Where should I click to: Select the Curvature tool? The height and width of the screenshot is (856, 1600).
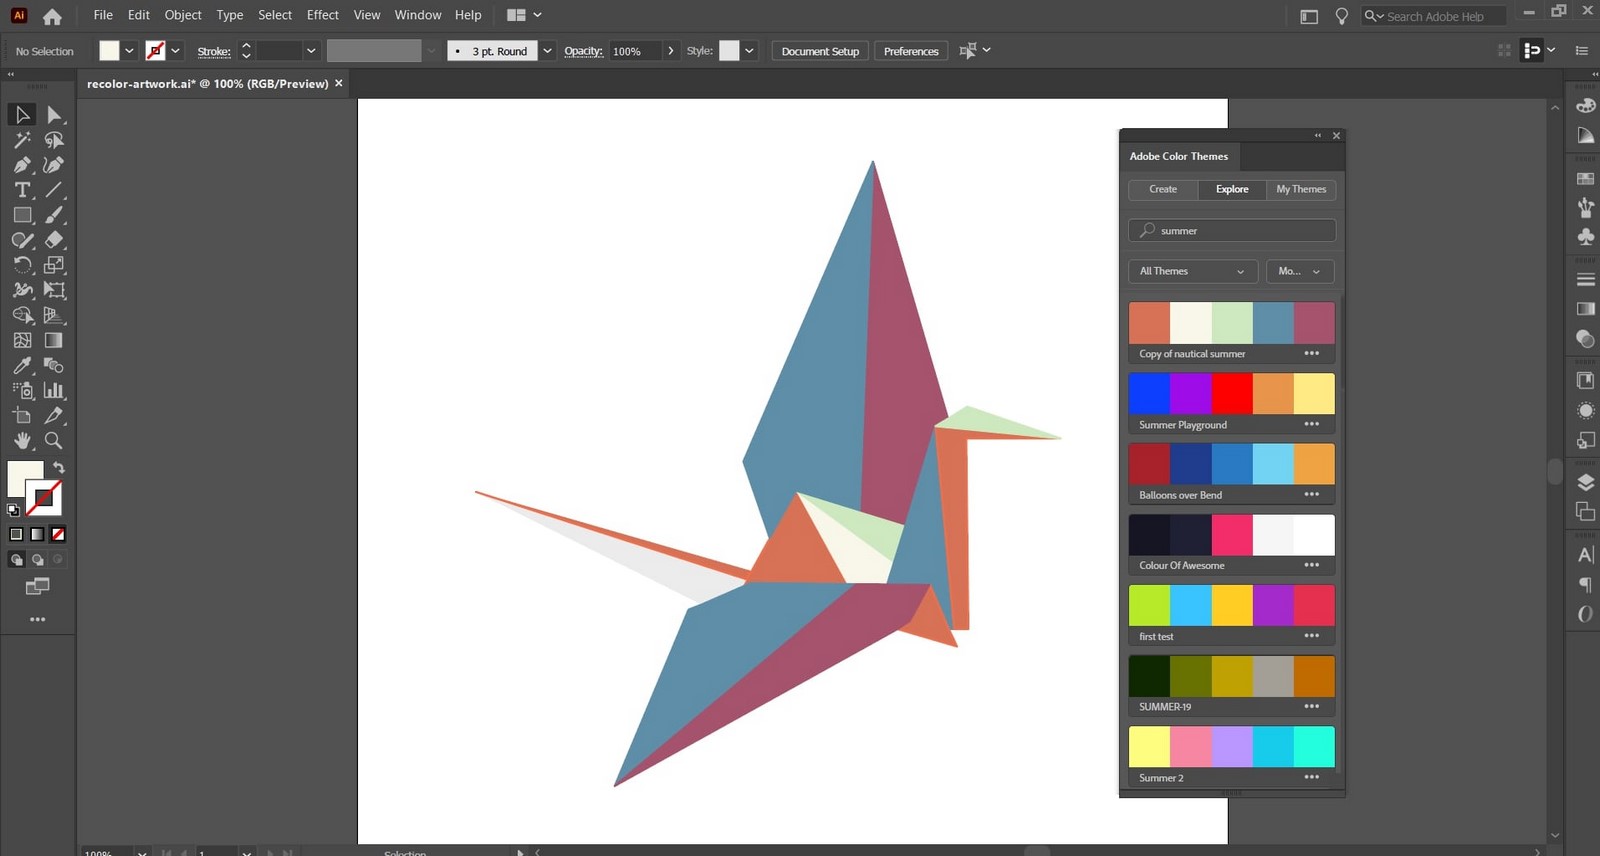point(54,165)
